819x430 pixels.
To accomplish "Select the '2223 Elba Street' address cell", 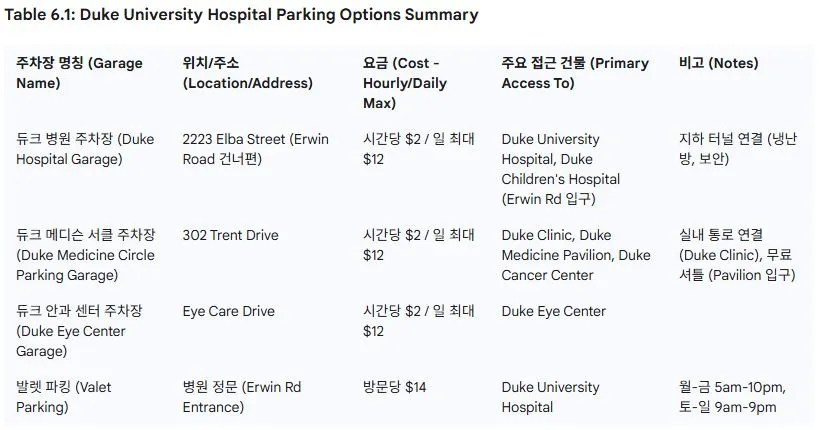I will (255, 149).
